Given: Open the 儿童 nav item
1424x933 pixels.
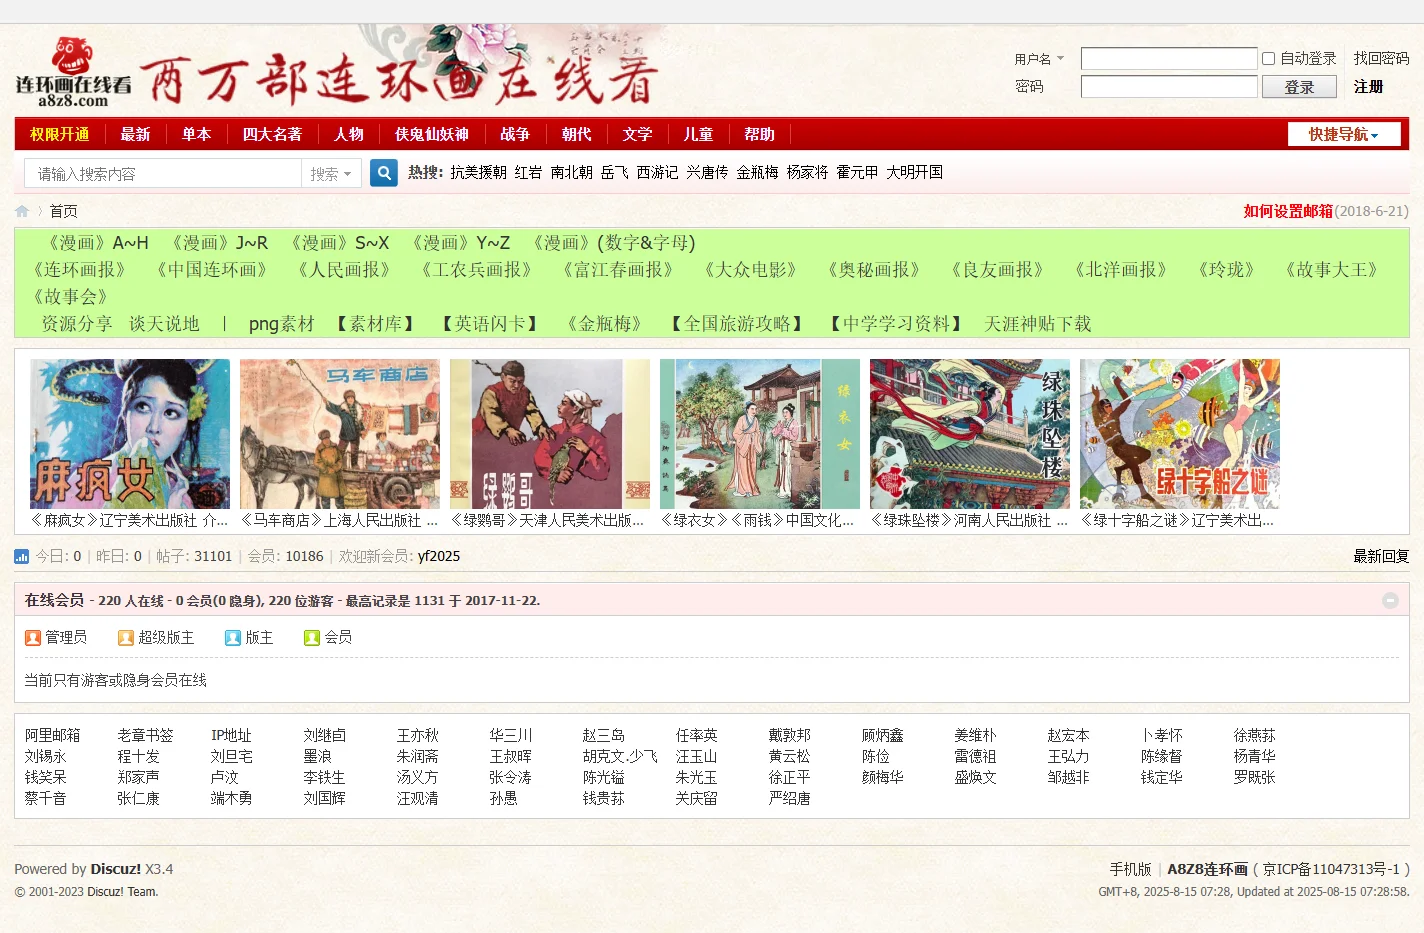Looking at the screenshot, I should 698,134.
